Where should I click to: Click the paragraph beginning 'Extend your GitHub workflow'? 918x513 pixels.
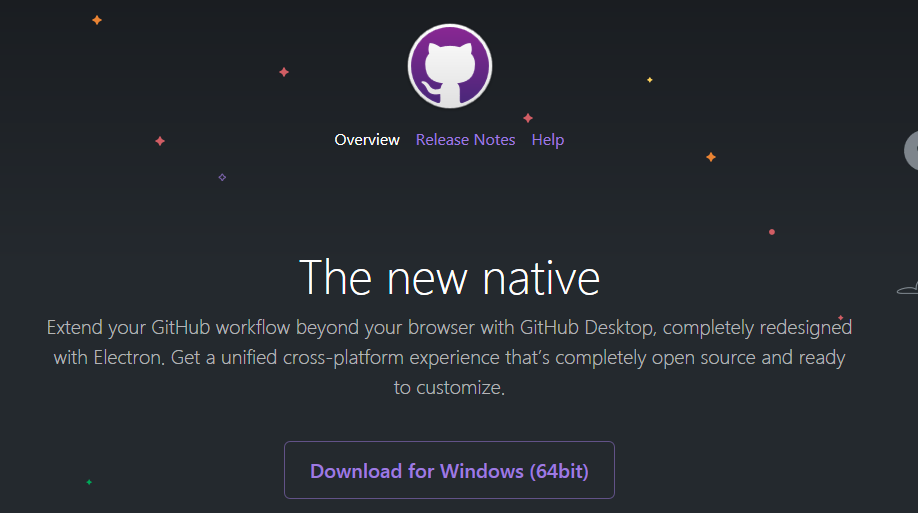450,357
